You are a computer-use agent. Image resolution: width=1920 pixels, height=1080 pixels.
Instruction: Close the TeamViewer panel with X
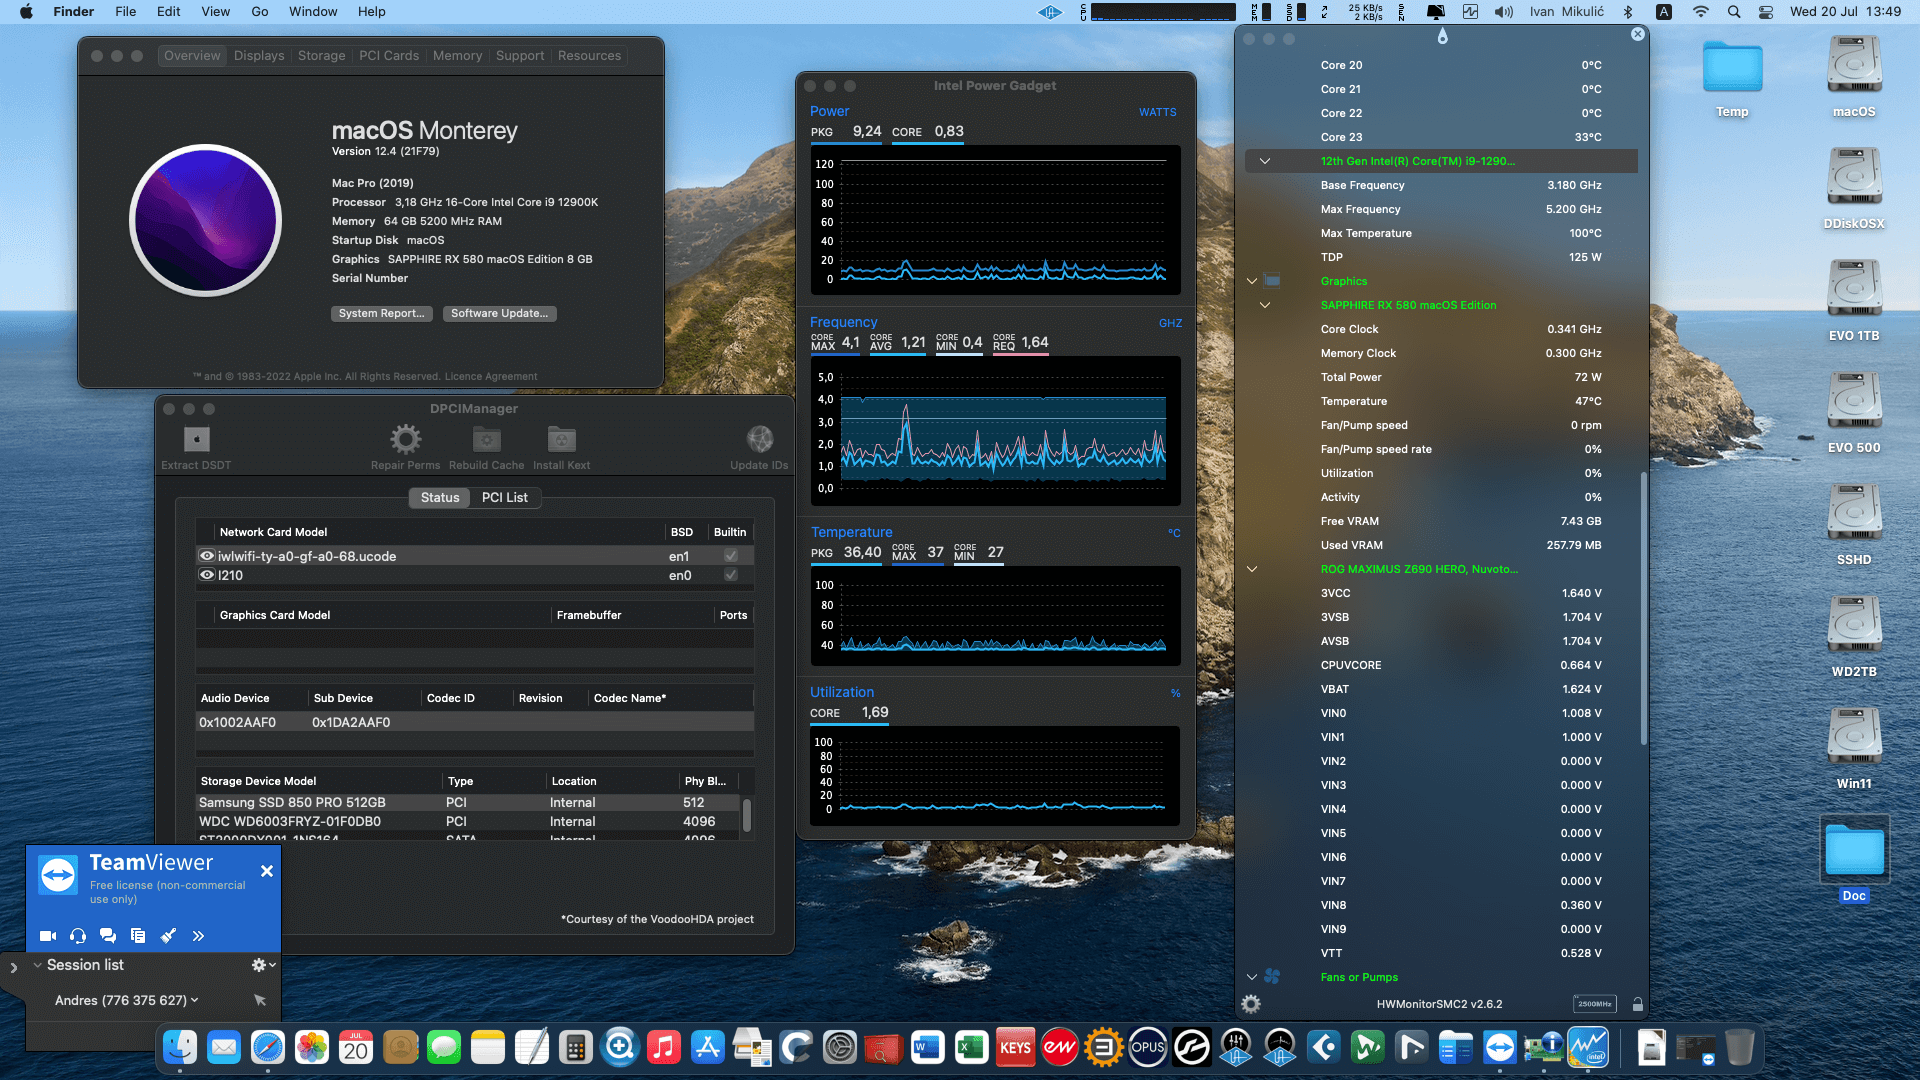[x=267, y=871]
